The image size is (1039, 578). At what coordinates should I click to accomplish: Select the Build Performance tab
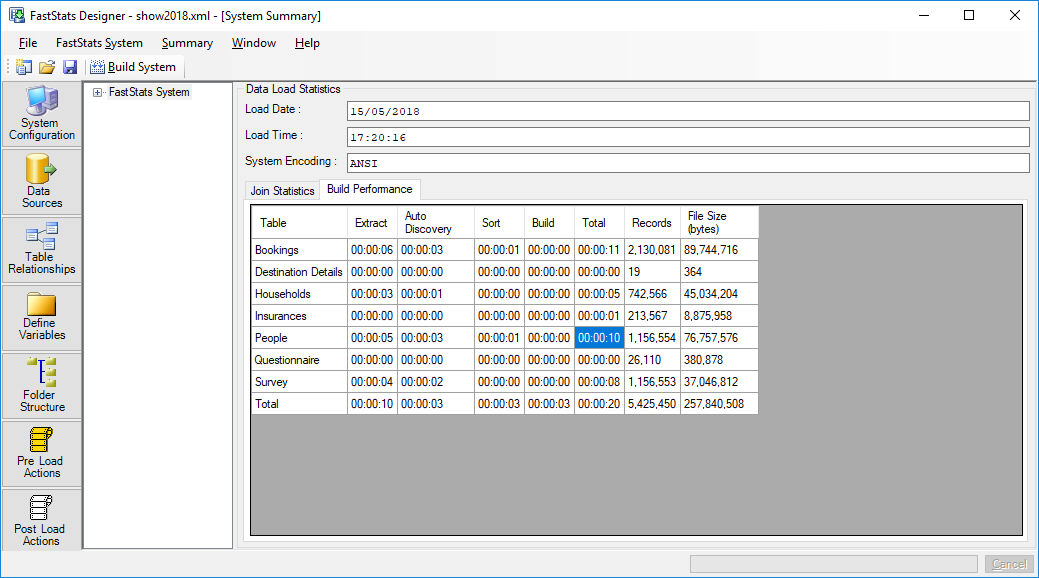[x=370, y=189]
